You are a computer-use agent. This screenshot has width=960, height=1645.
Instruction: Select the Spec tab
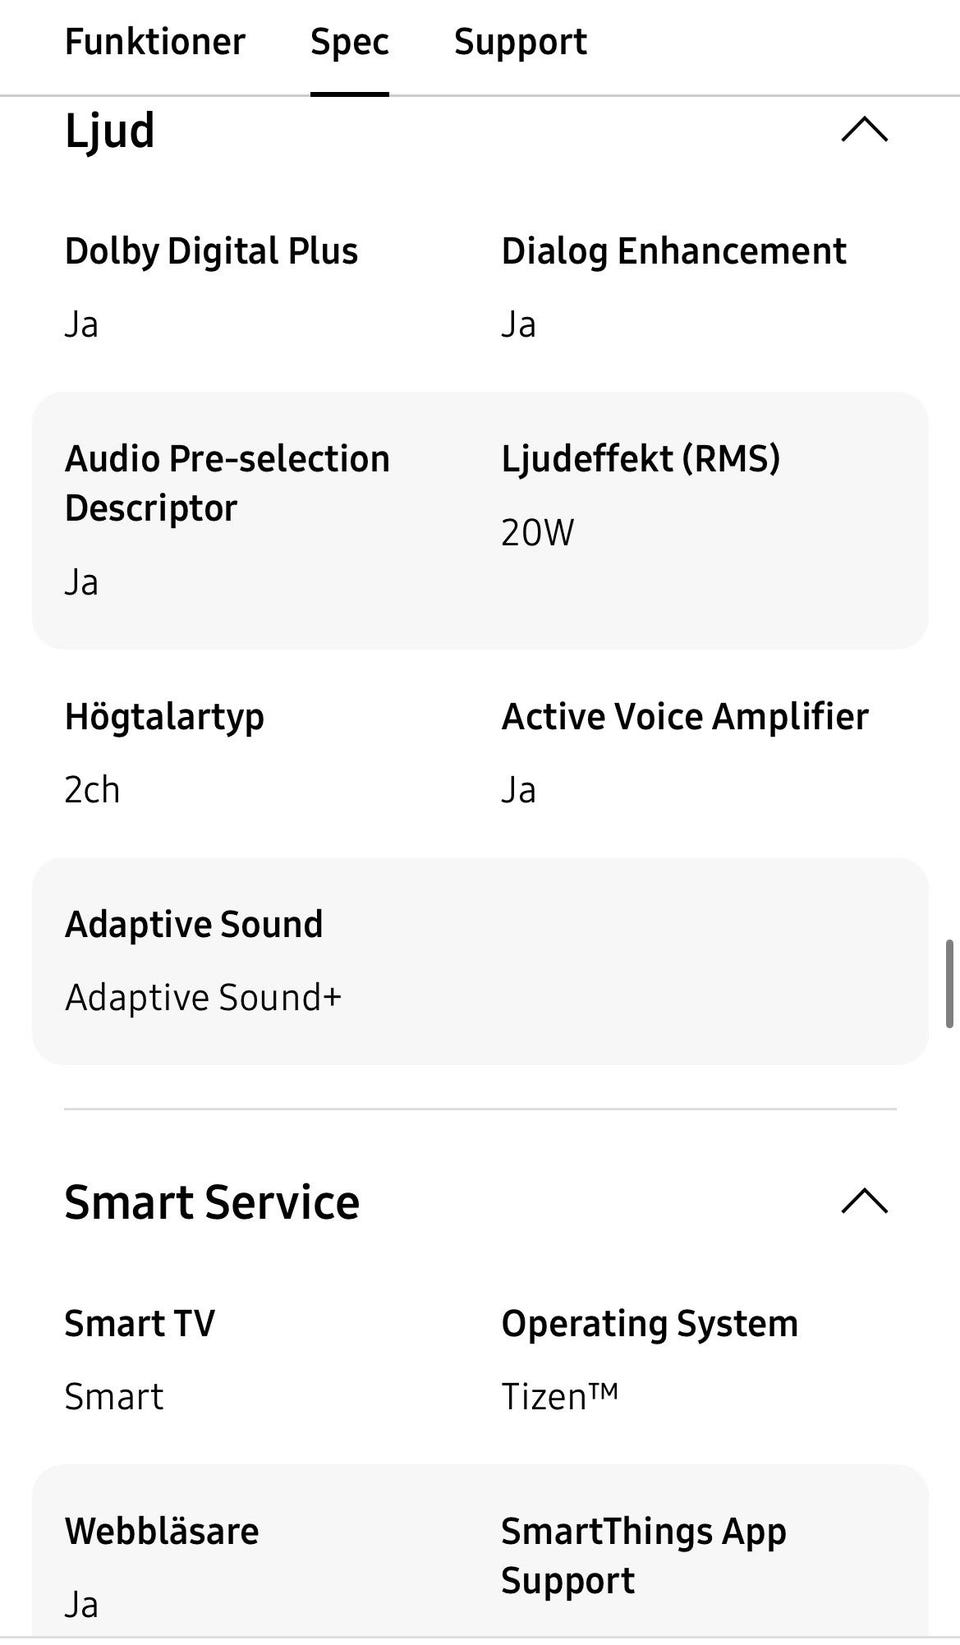point(349,42)
